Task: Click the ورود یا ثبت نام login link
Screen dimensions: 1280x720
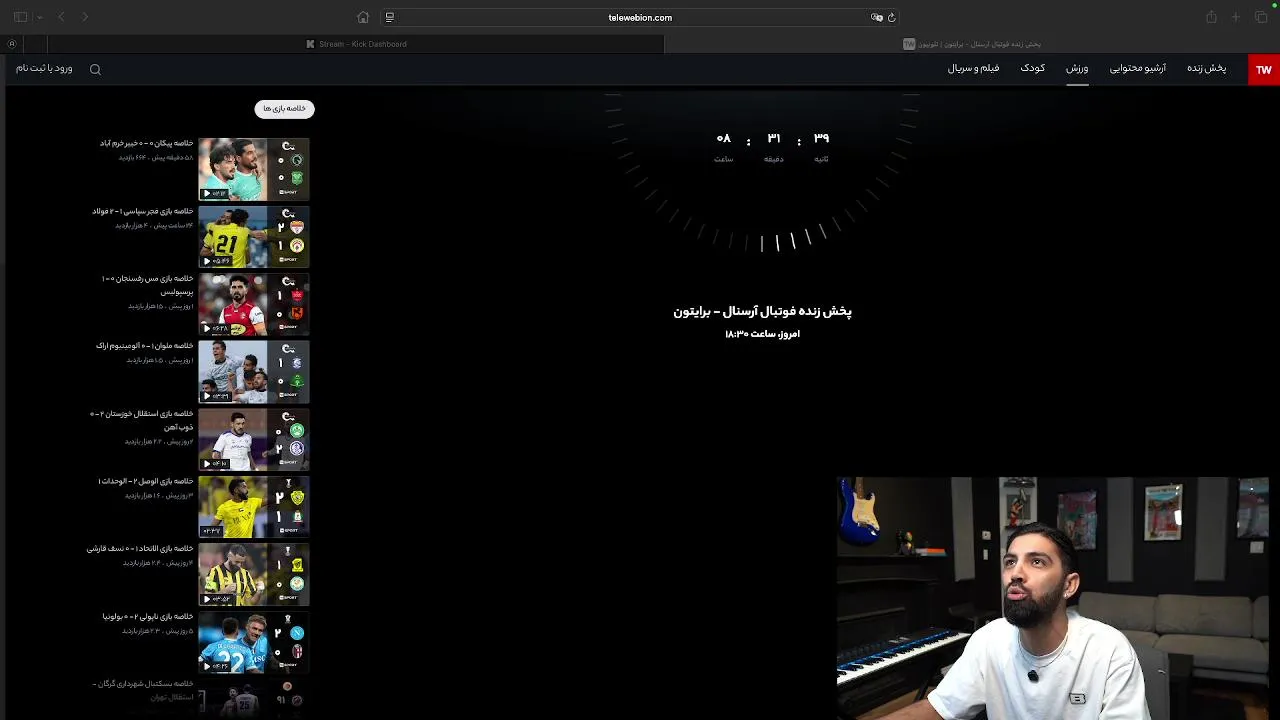Action: click(44, 68)
